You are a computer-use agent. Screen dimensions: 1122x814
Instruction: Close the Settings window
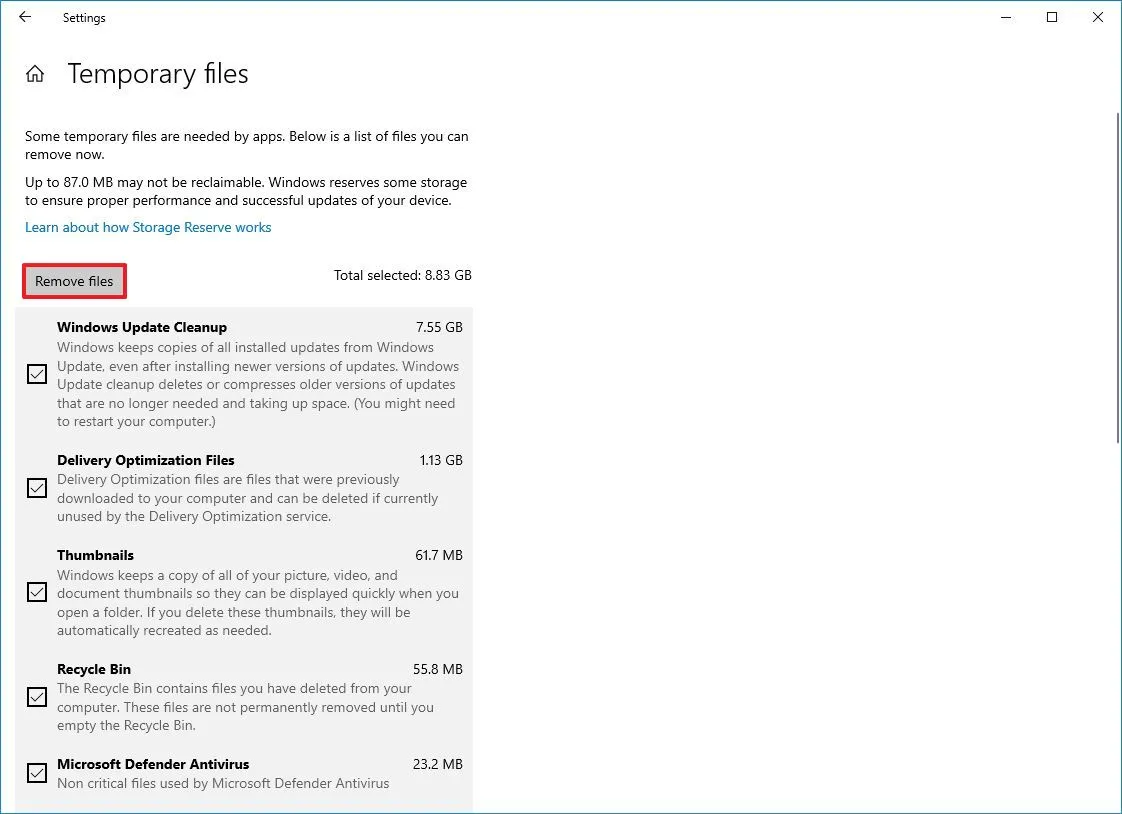click(x=1098, y=17)
